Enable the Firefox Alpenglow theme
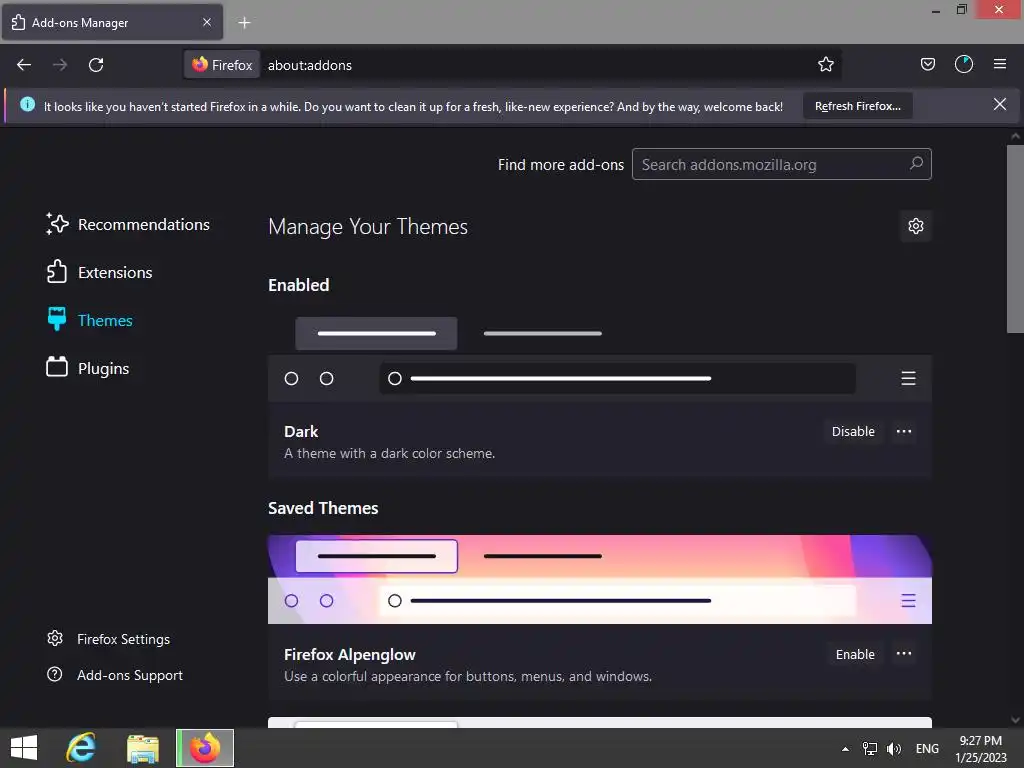This screenshot has height=768, width=1024. pos(855,654)
